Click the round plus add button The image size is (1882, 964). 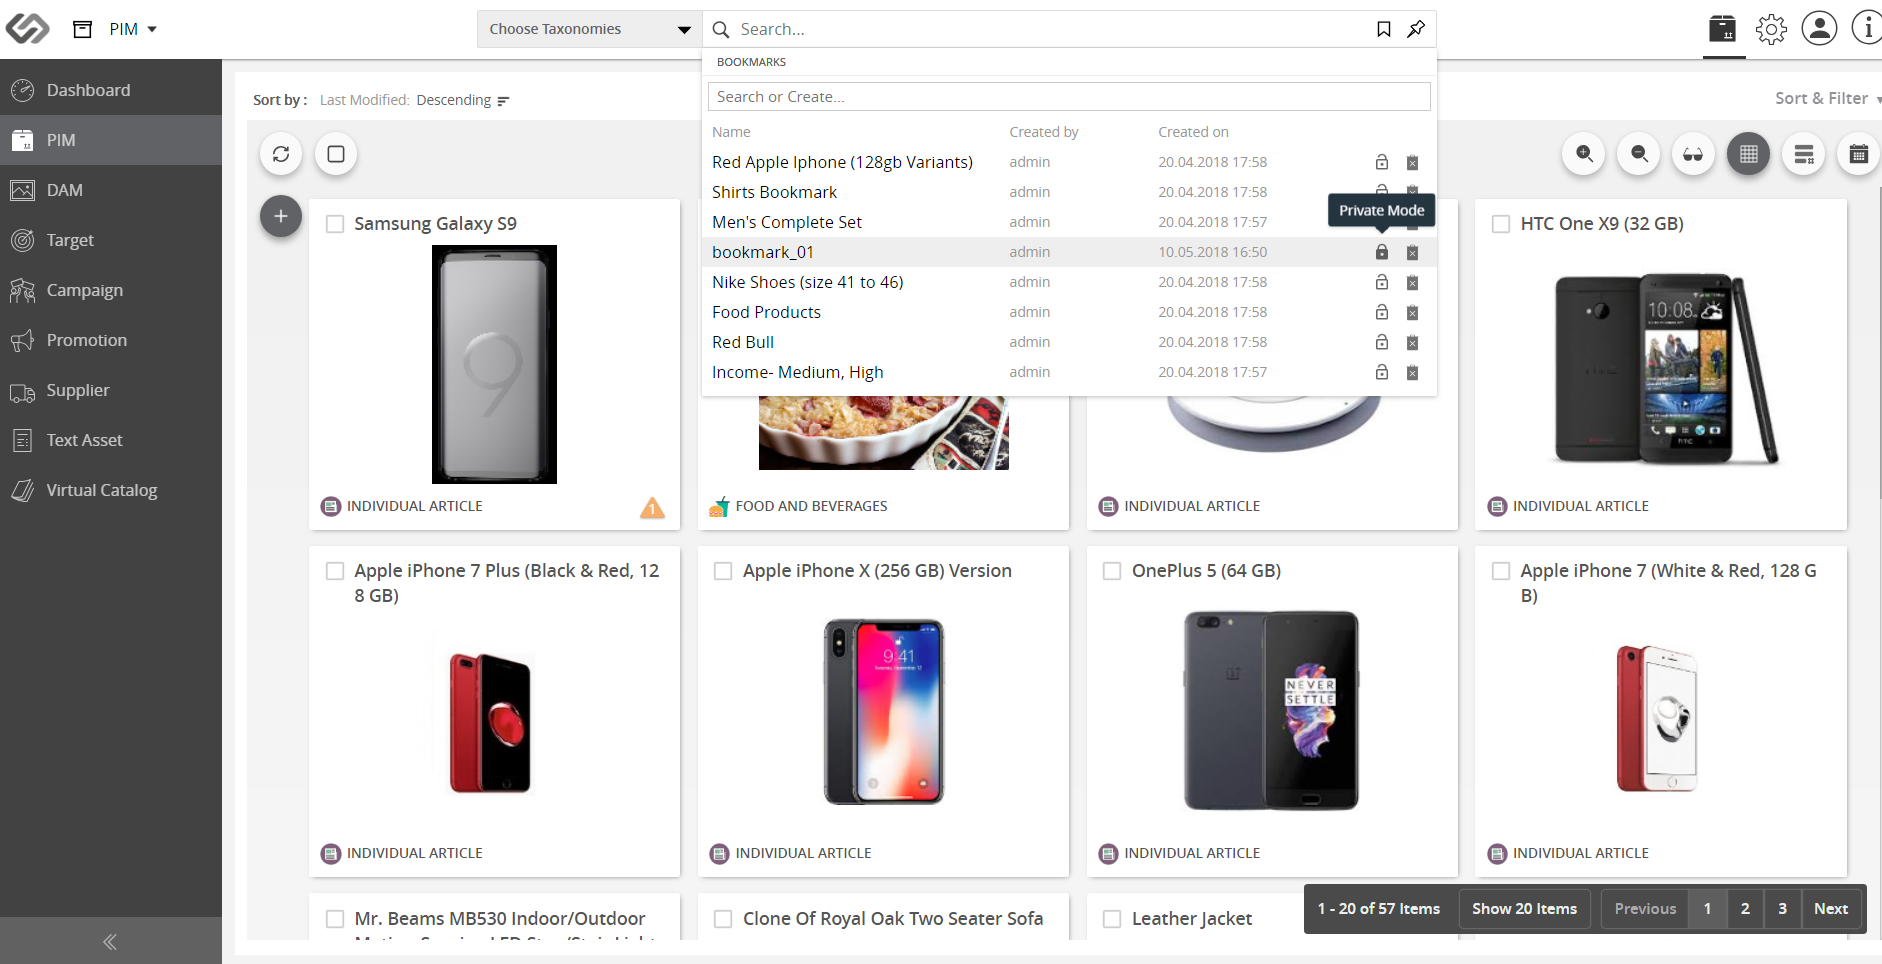click(281, 216)
